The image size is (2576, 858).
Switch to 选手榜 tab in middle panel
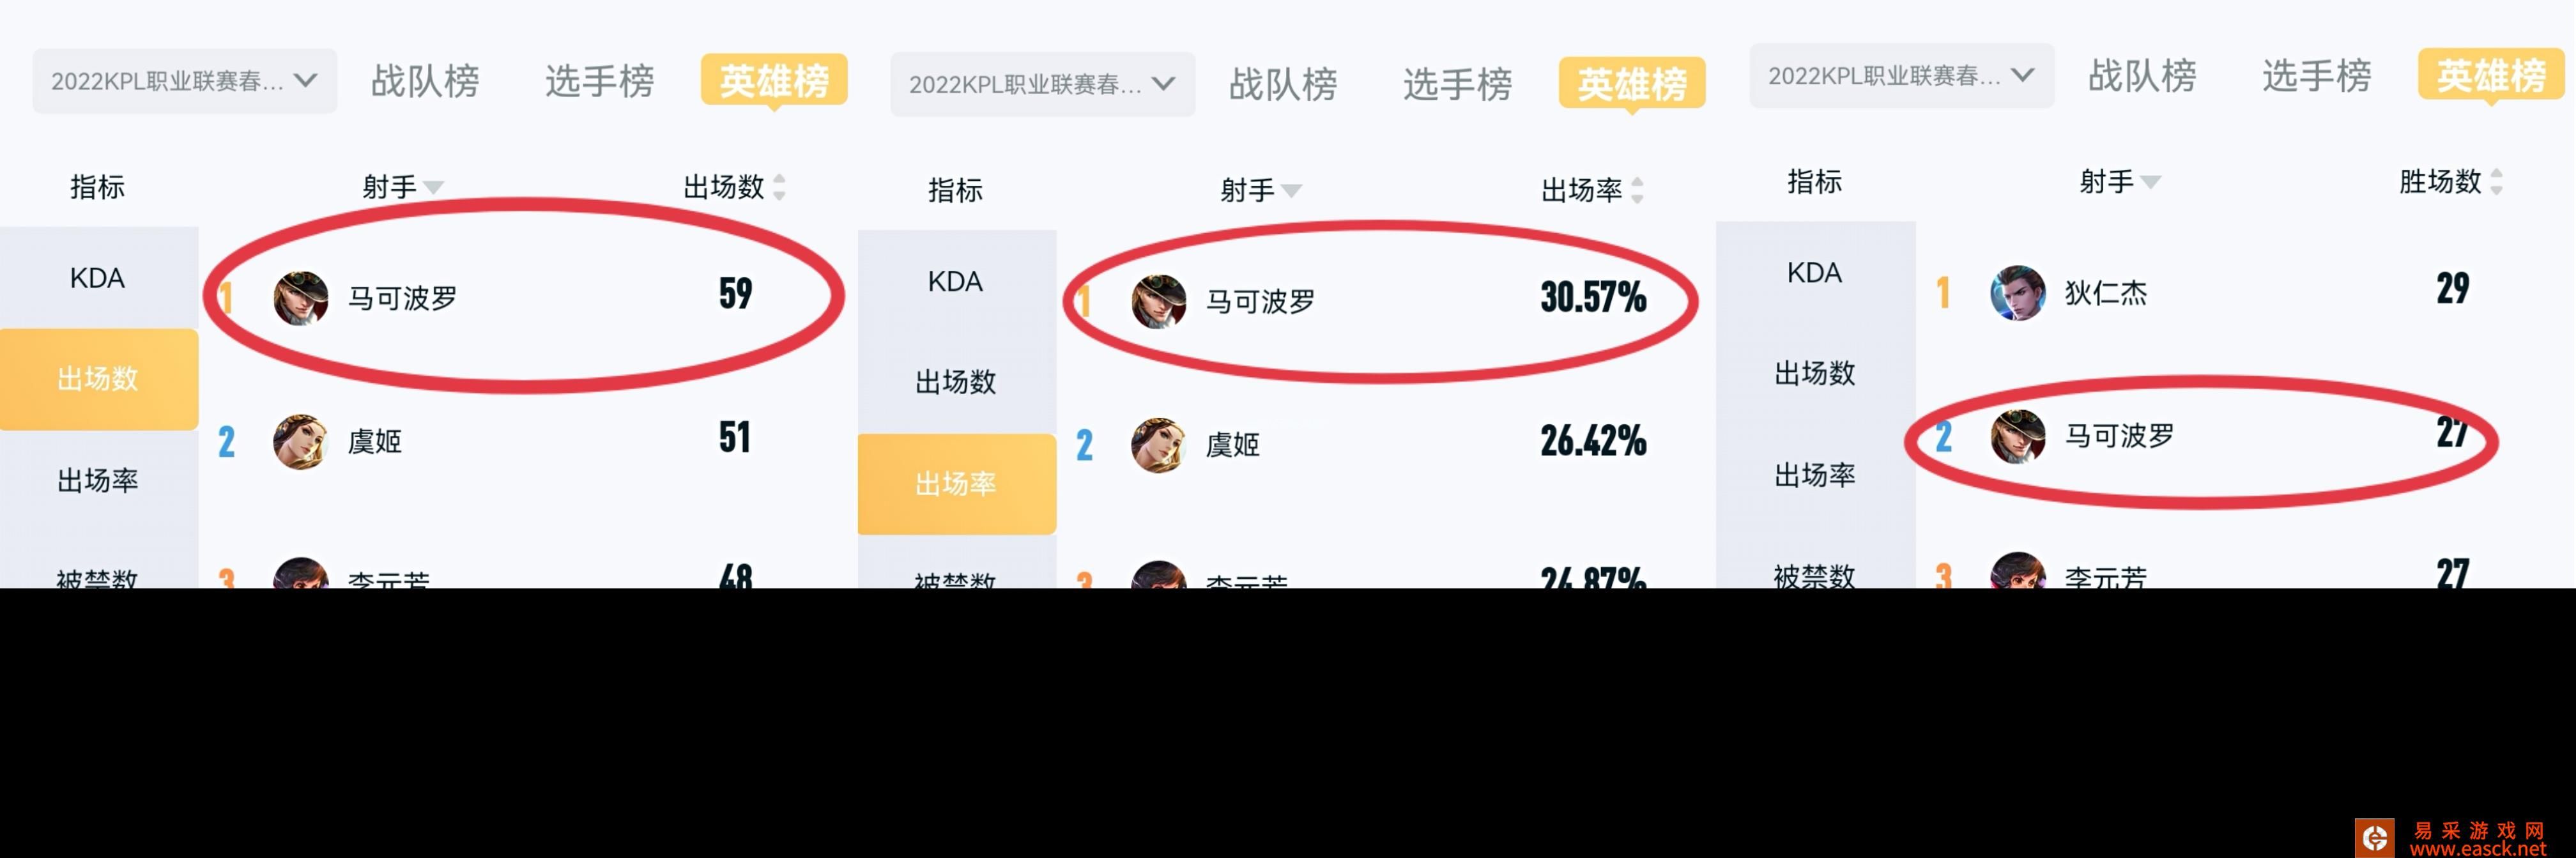point(1457,84)
